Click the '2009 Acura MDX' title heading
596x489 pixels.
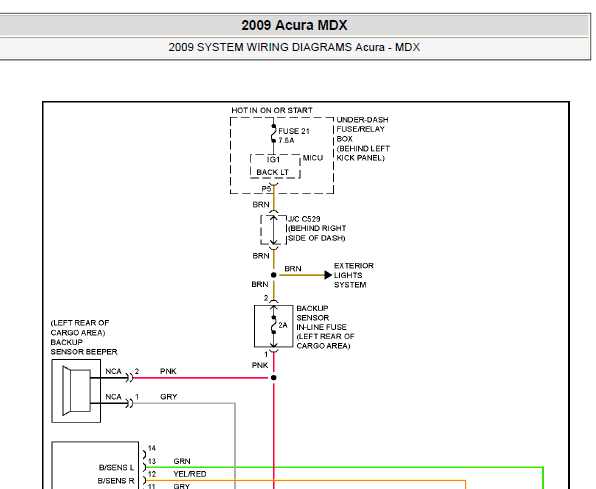[294, 25]
